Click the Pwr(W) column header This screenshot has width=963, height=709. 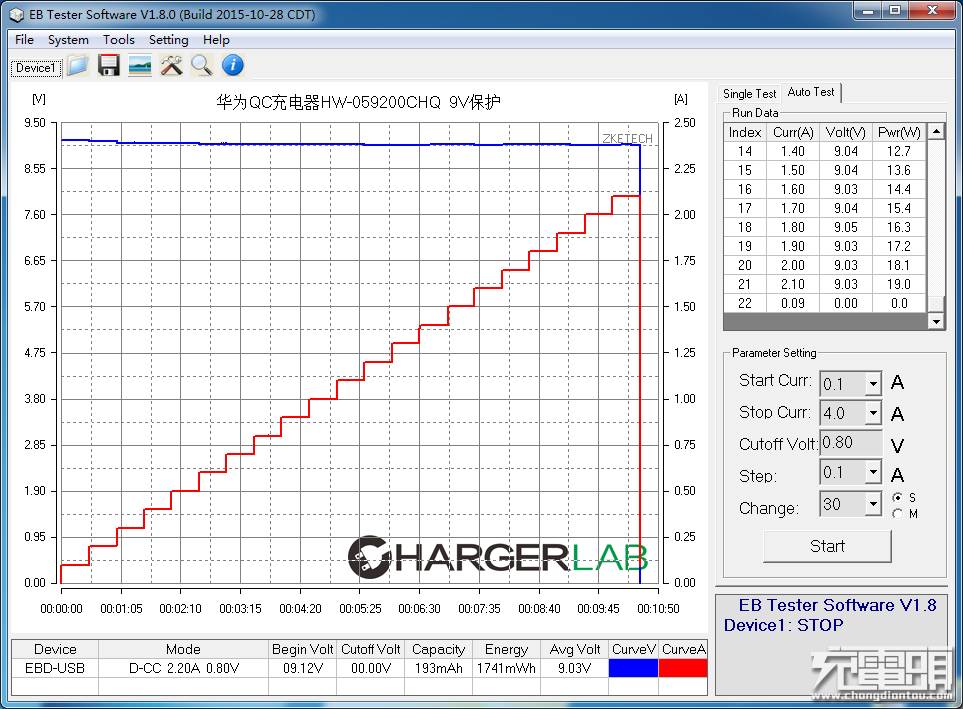pyautogui.click(x=899, y=133)
